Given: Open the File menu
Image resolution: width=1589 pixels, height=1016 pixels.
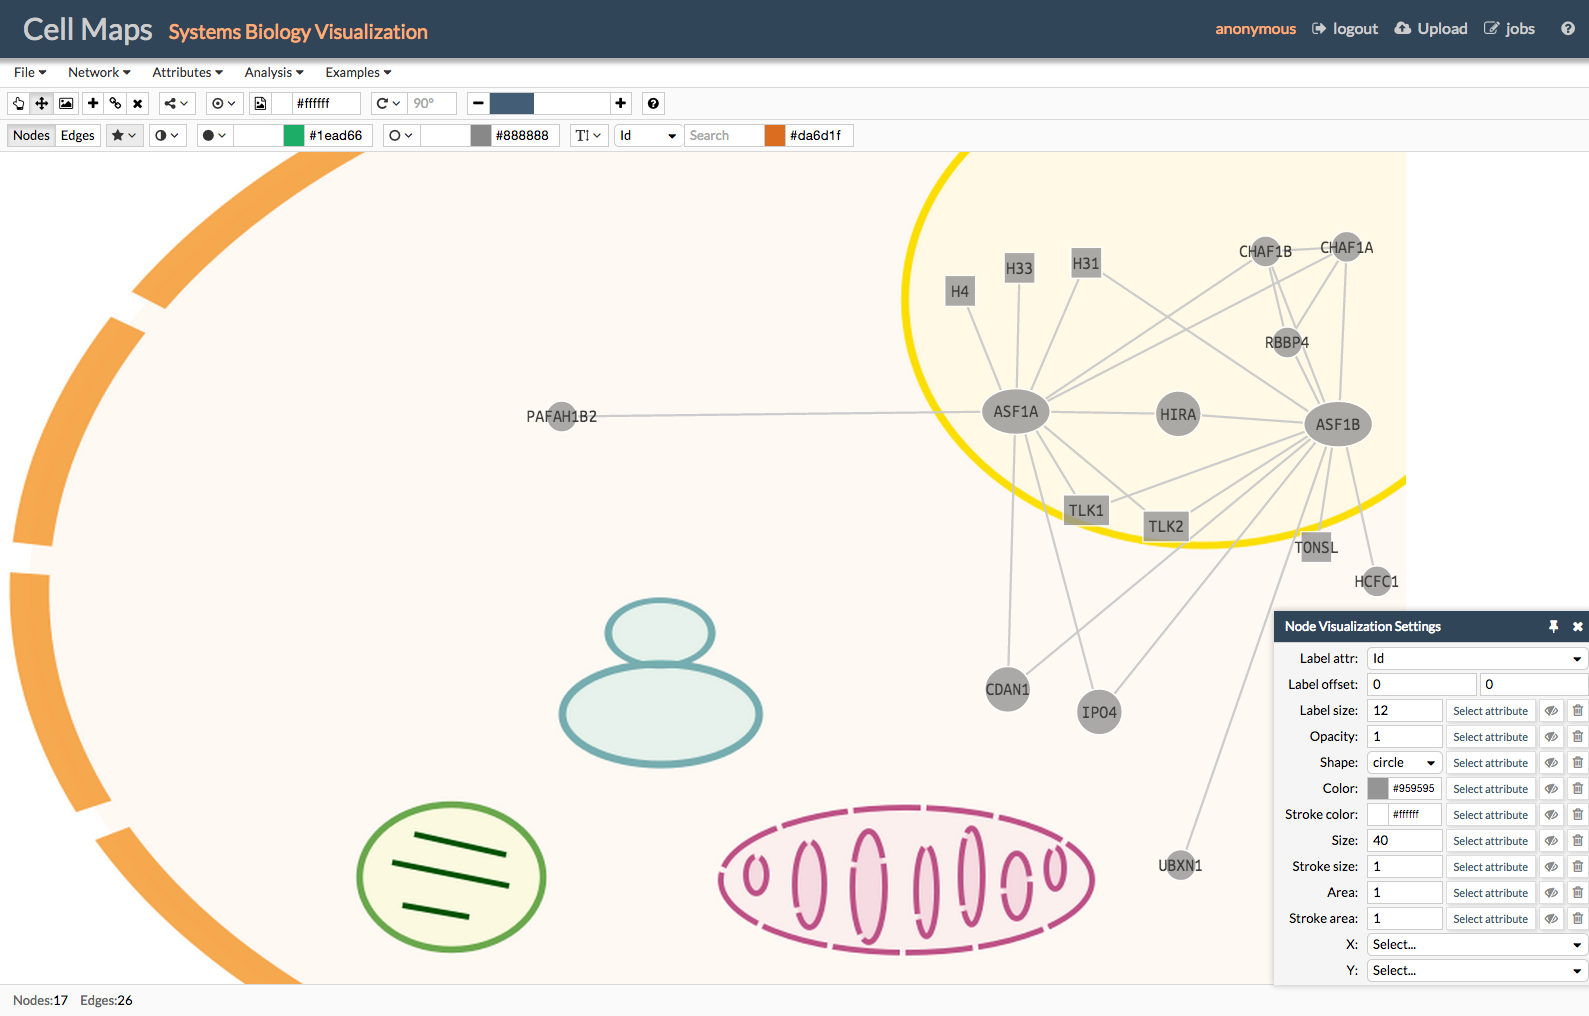Looking at the screenshot, I should [30, 72].
